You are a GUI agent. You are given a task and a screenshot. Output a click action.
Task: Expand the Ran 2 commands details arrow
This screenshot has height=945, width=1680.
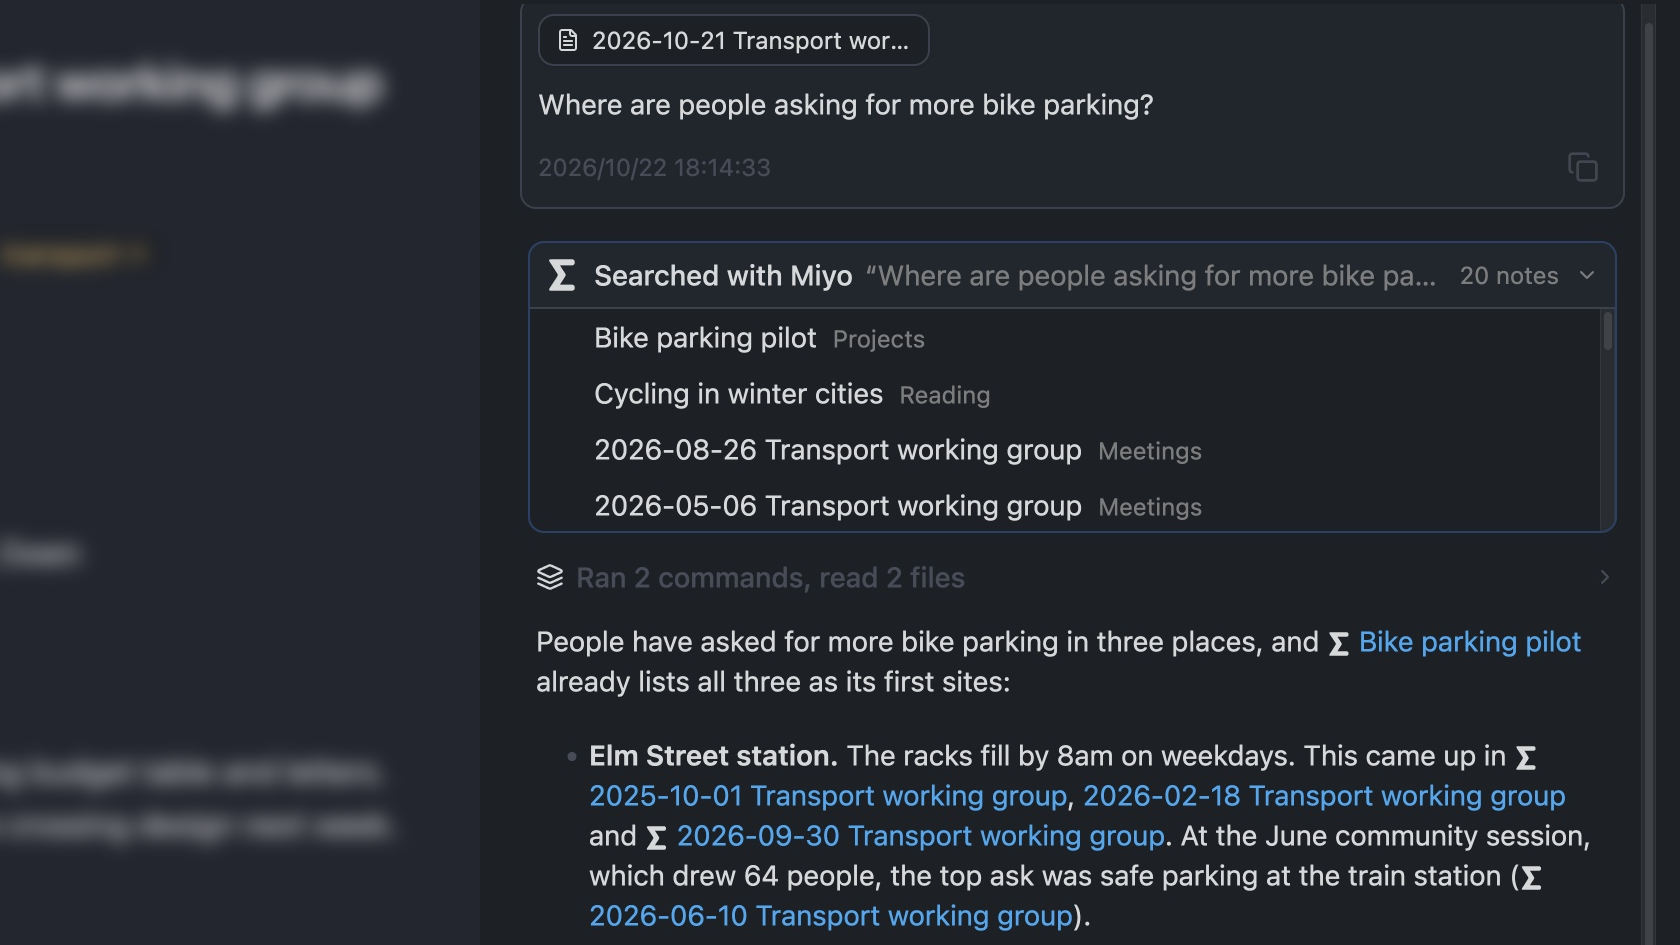coord(1604,577)
